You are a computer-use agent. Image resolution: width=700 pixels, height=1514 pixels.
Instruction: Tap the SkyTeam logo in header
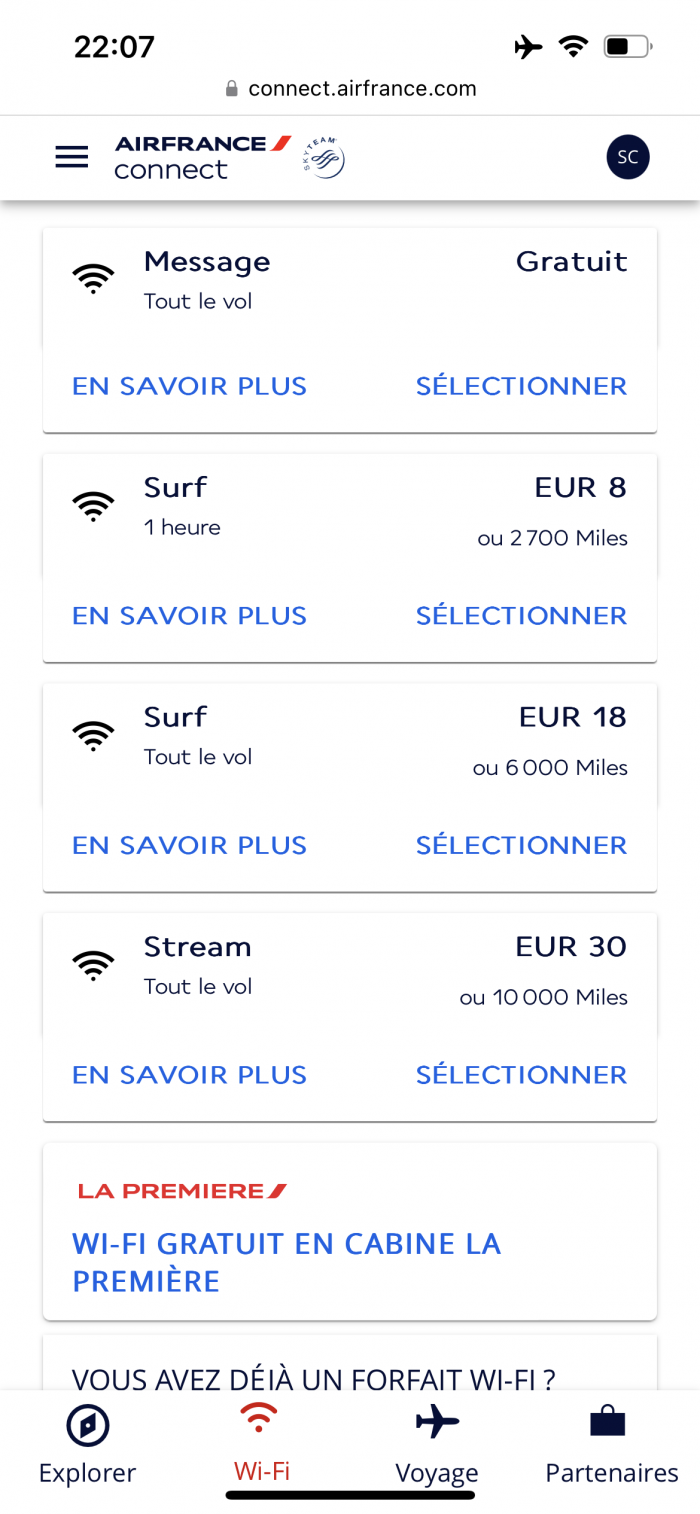(x=323, y=158)
